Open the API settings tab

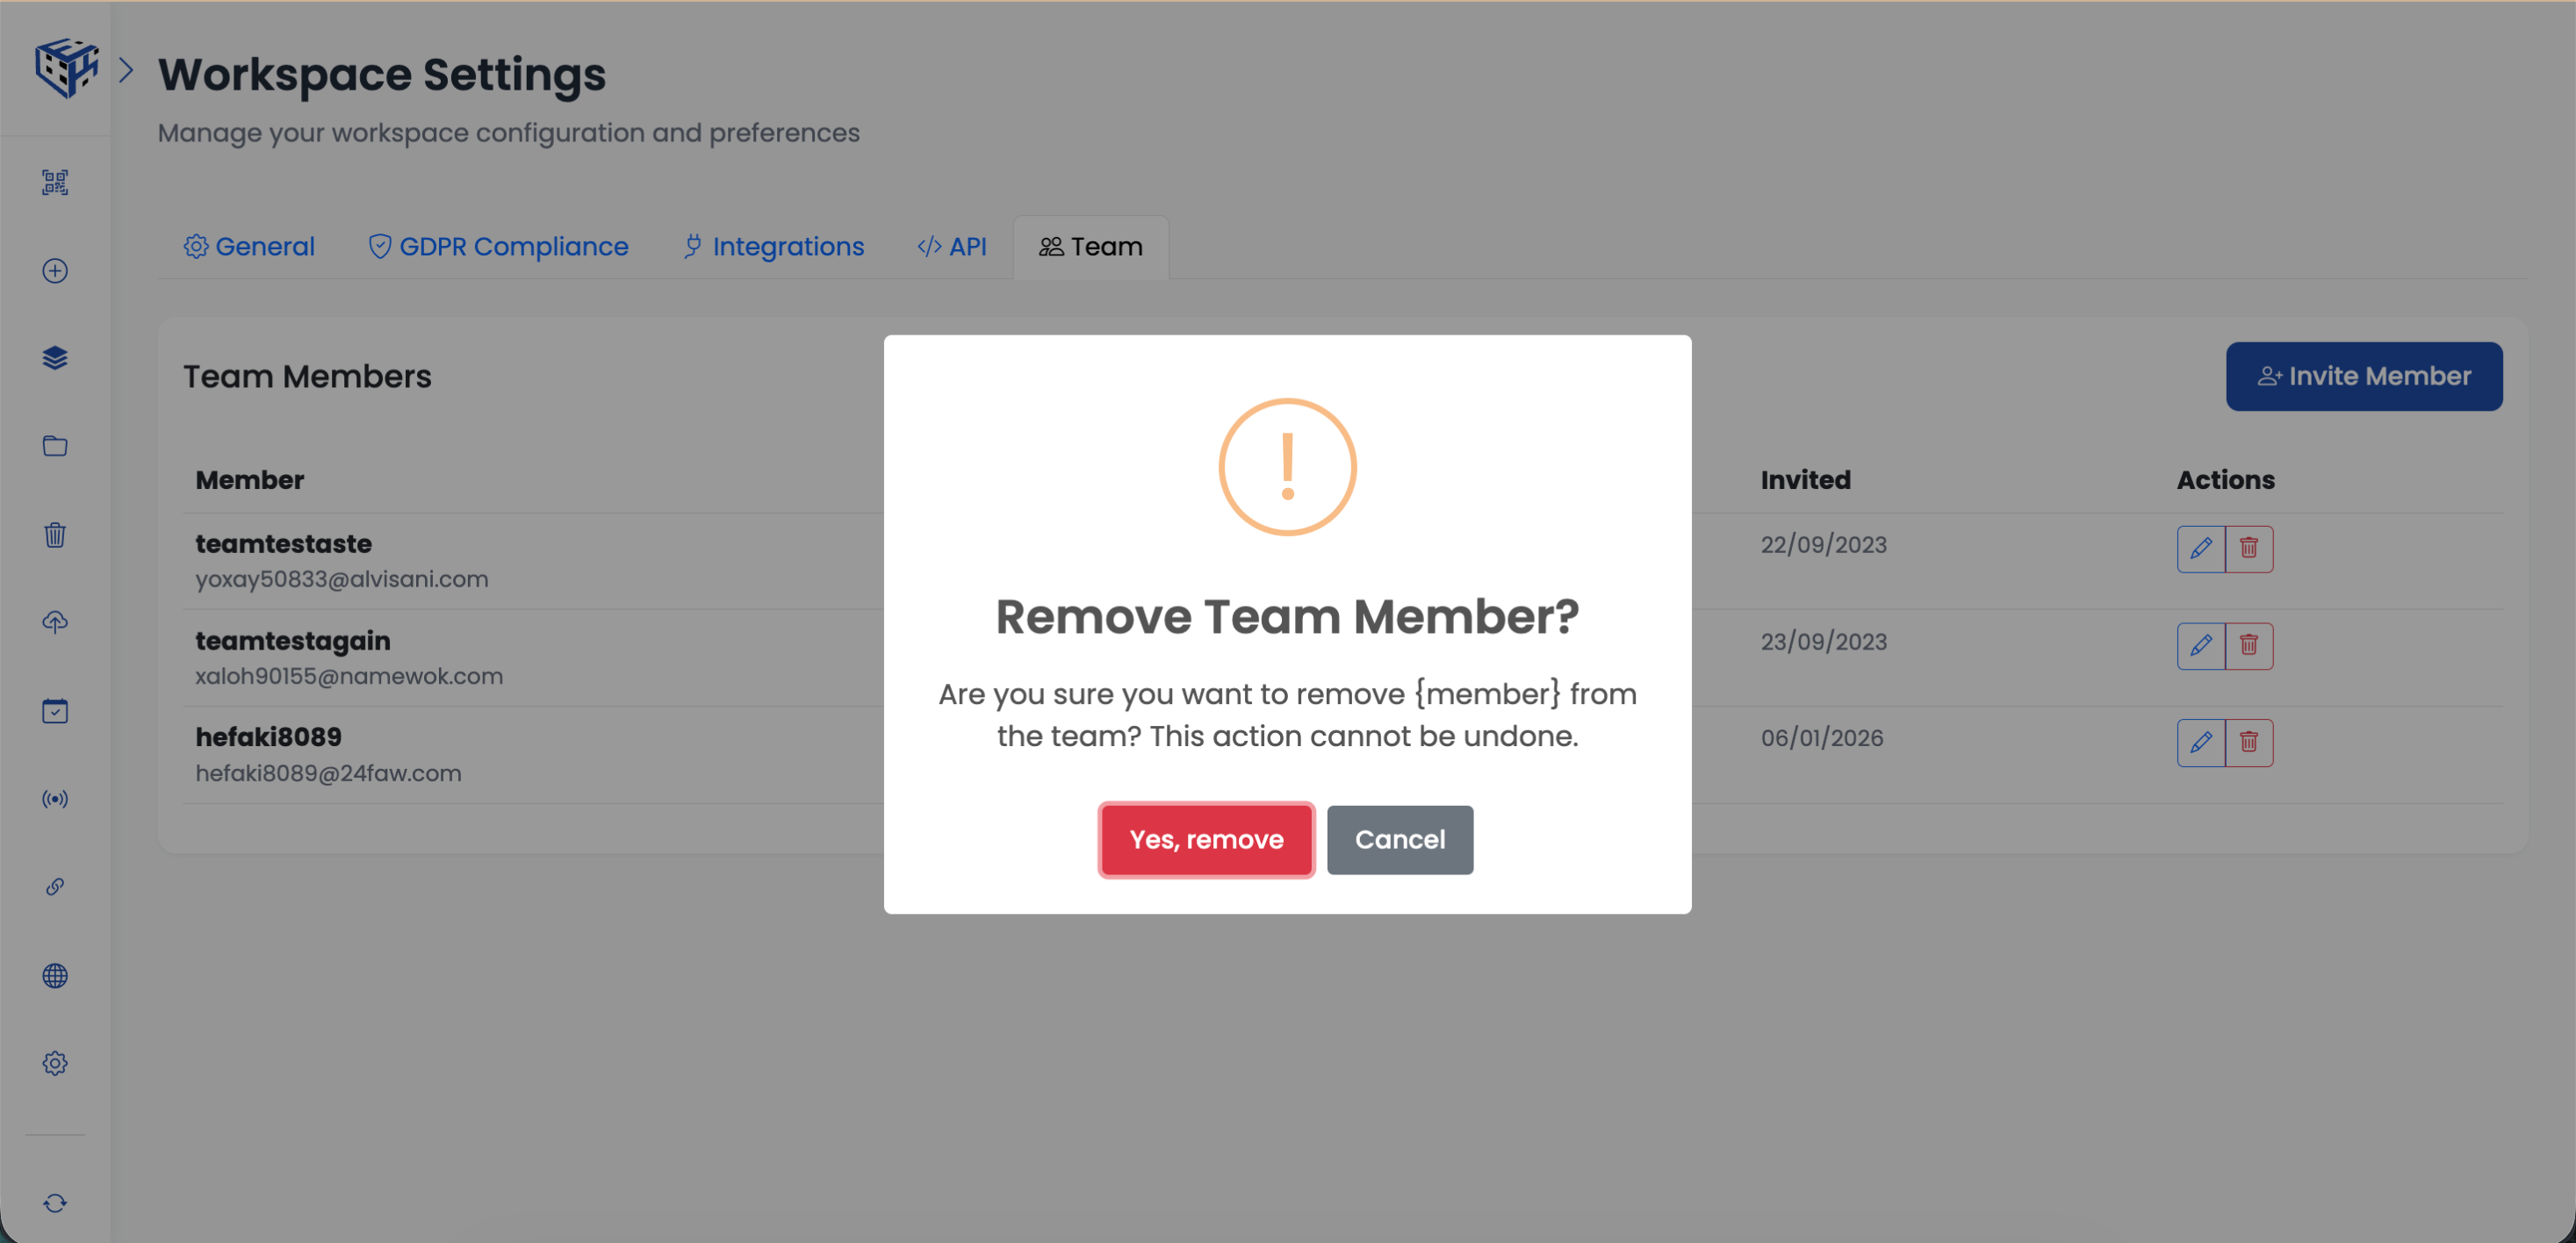click(x=951, y=246)
